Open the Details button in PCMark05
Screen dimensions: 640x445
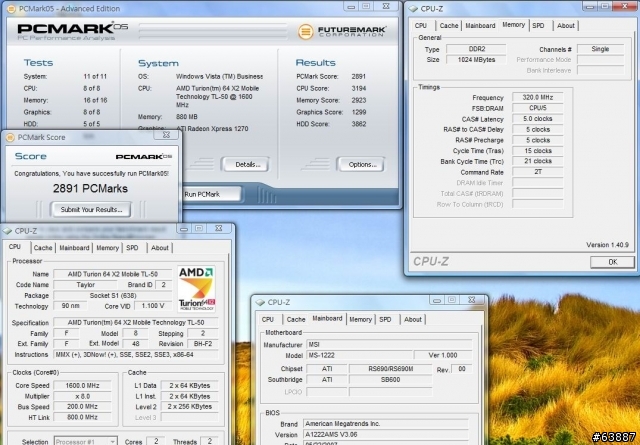[245, 165]
